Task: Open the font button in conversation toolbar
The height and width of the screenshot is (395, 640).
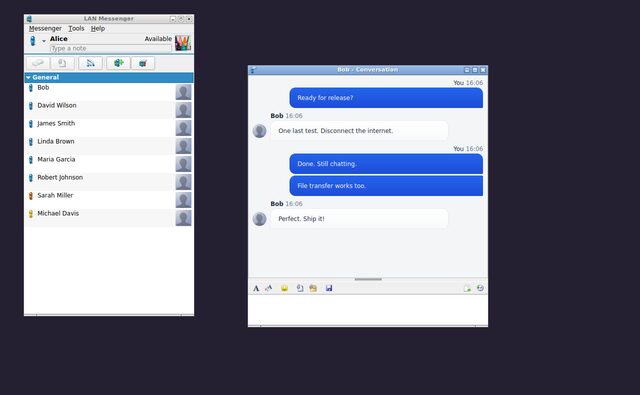Action: click(x=256, y=288)
